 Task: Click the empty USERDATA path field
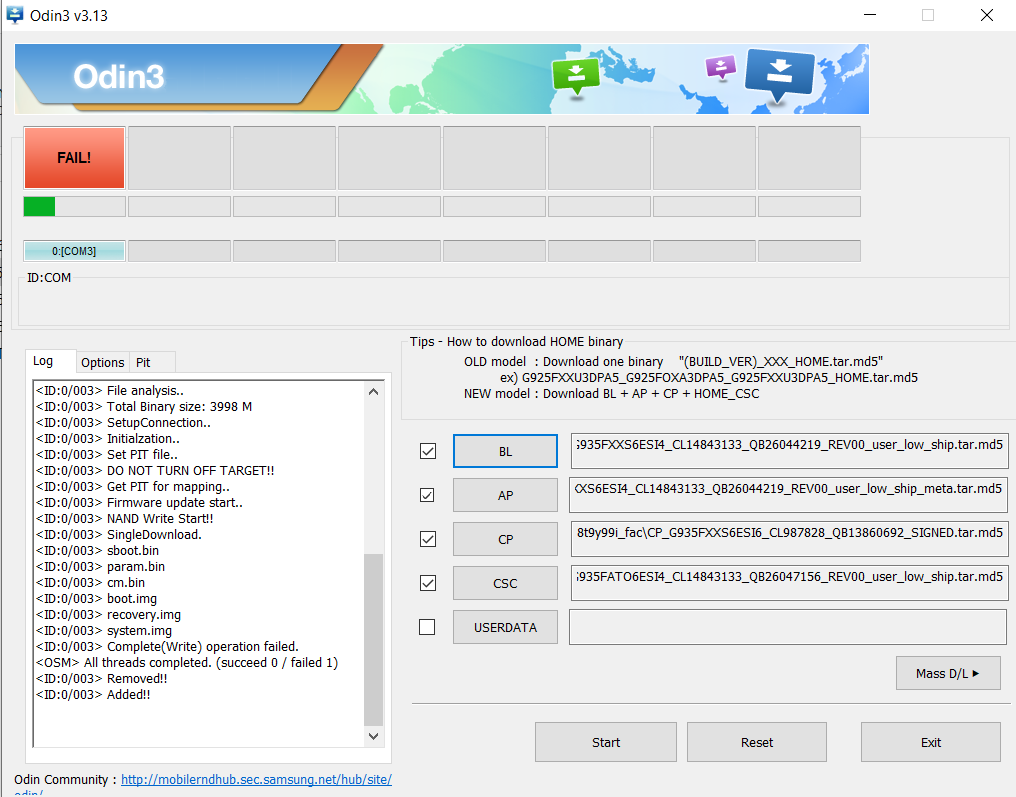point(788,627)
